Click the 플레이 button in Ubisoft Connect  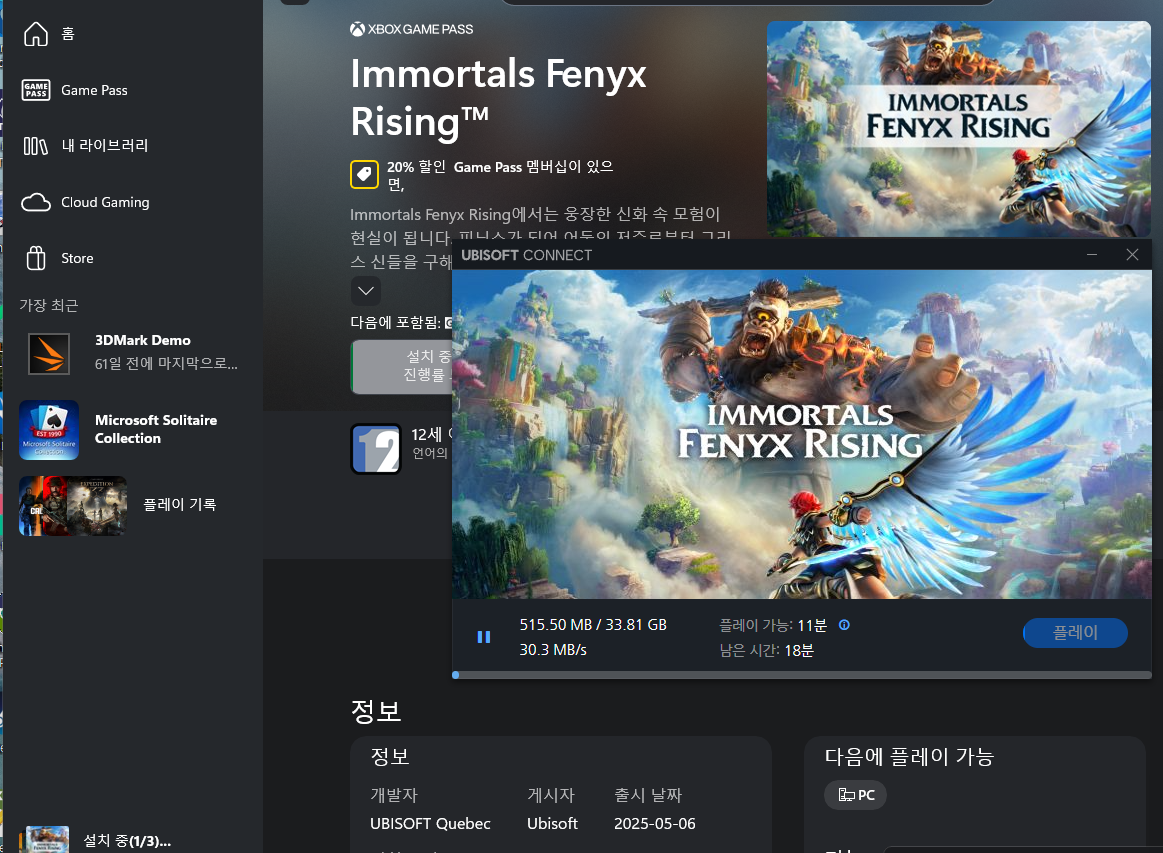pos(1075,633)
